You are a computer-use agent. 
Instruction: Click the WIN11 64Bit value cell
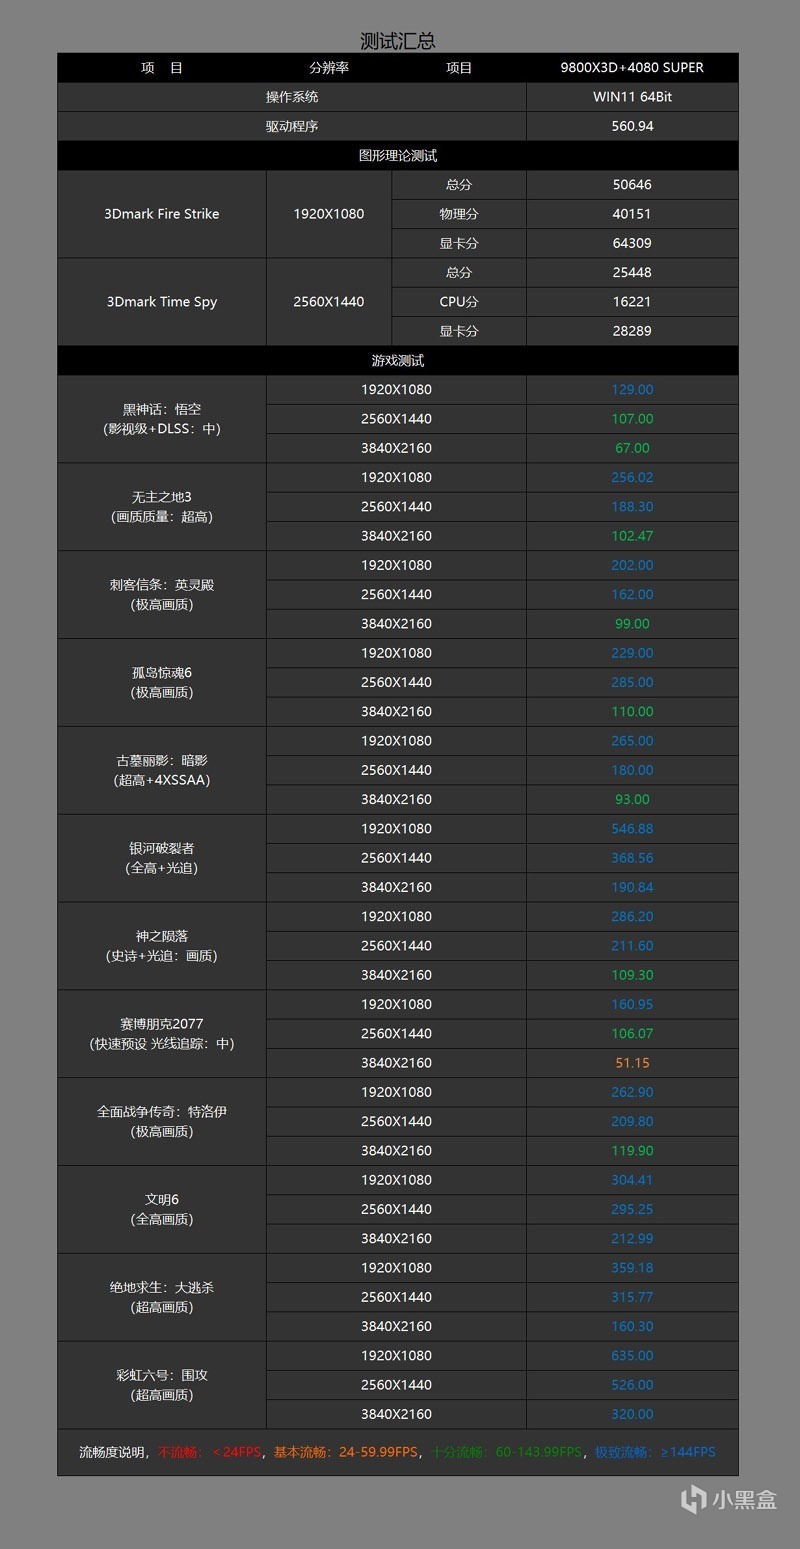pos(632,97)
